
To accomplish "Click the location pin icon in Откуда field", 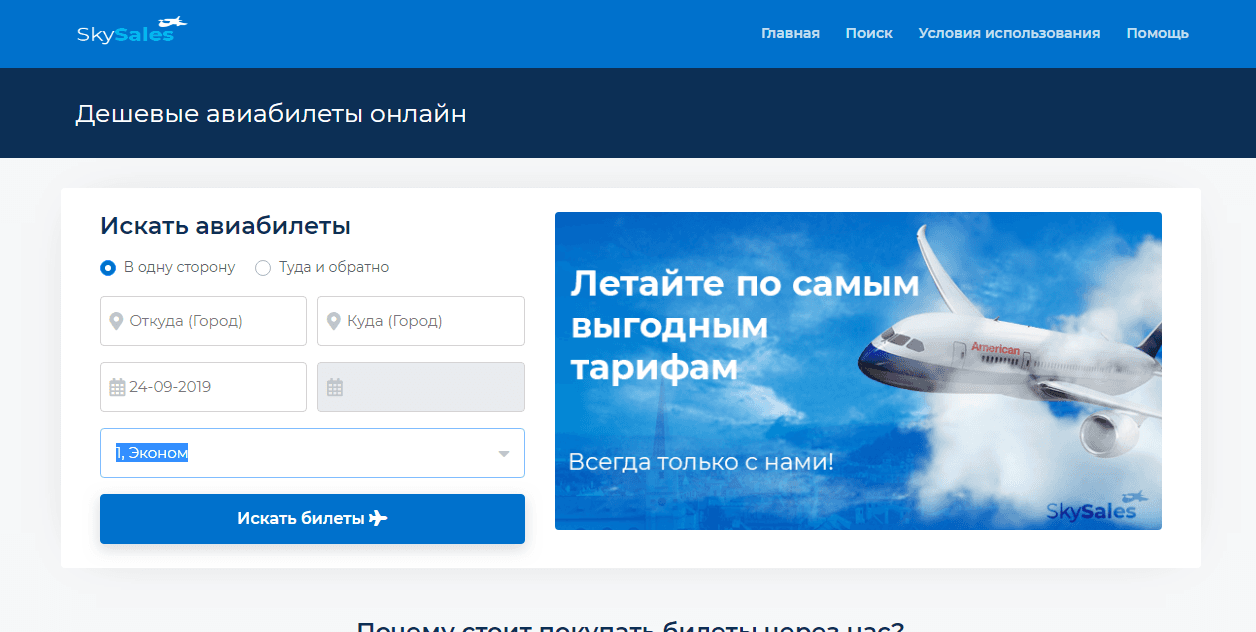I will (115, 321).
